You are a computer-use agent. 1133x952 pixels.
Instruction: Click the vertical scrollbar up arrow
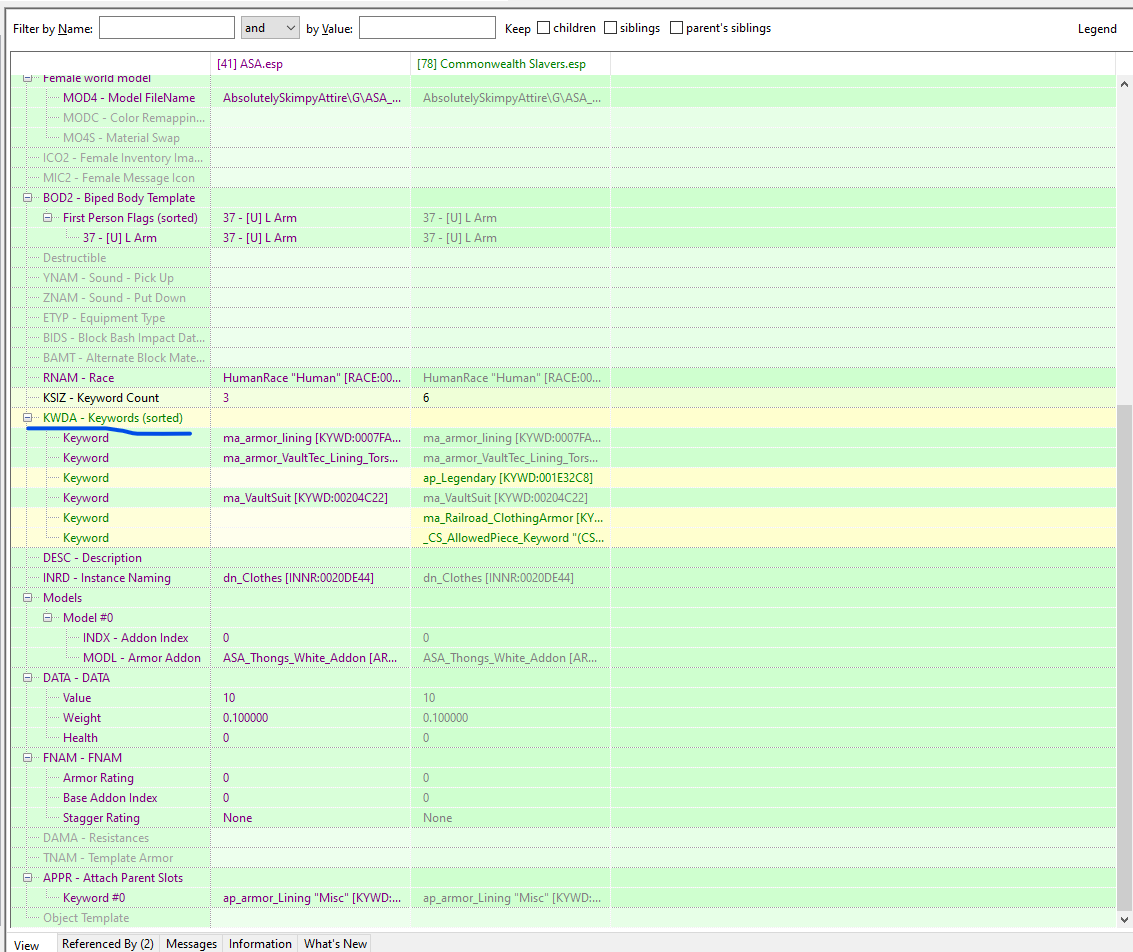(1124, 84)
